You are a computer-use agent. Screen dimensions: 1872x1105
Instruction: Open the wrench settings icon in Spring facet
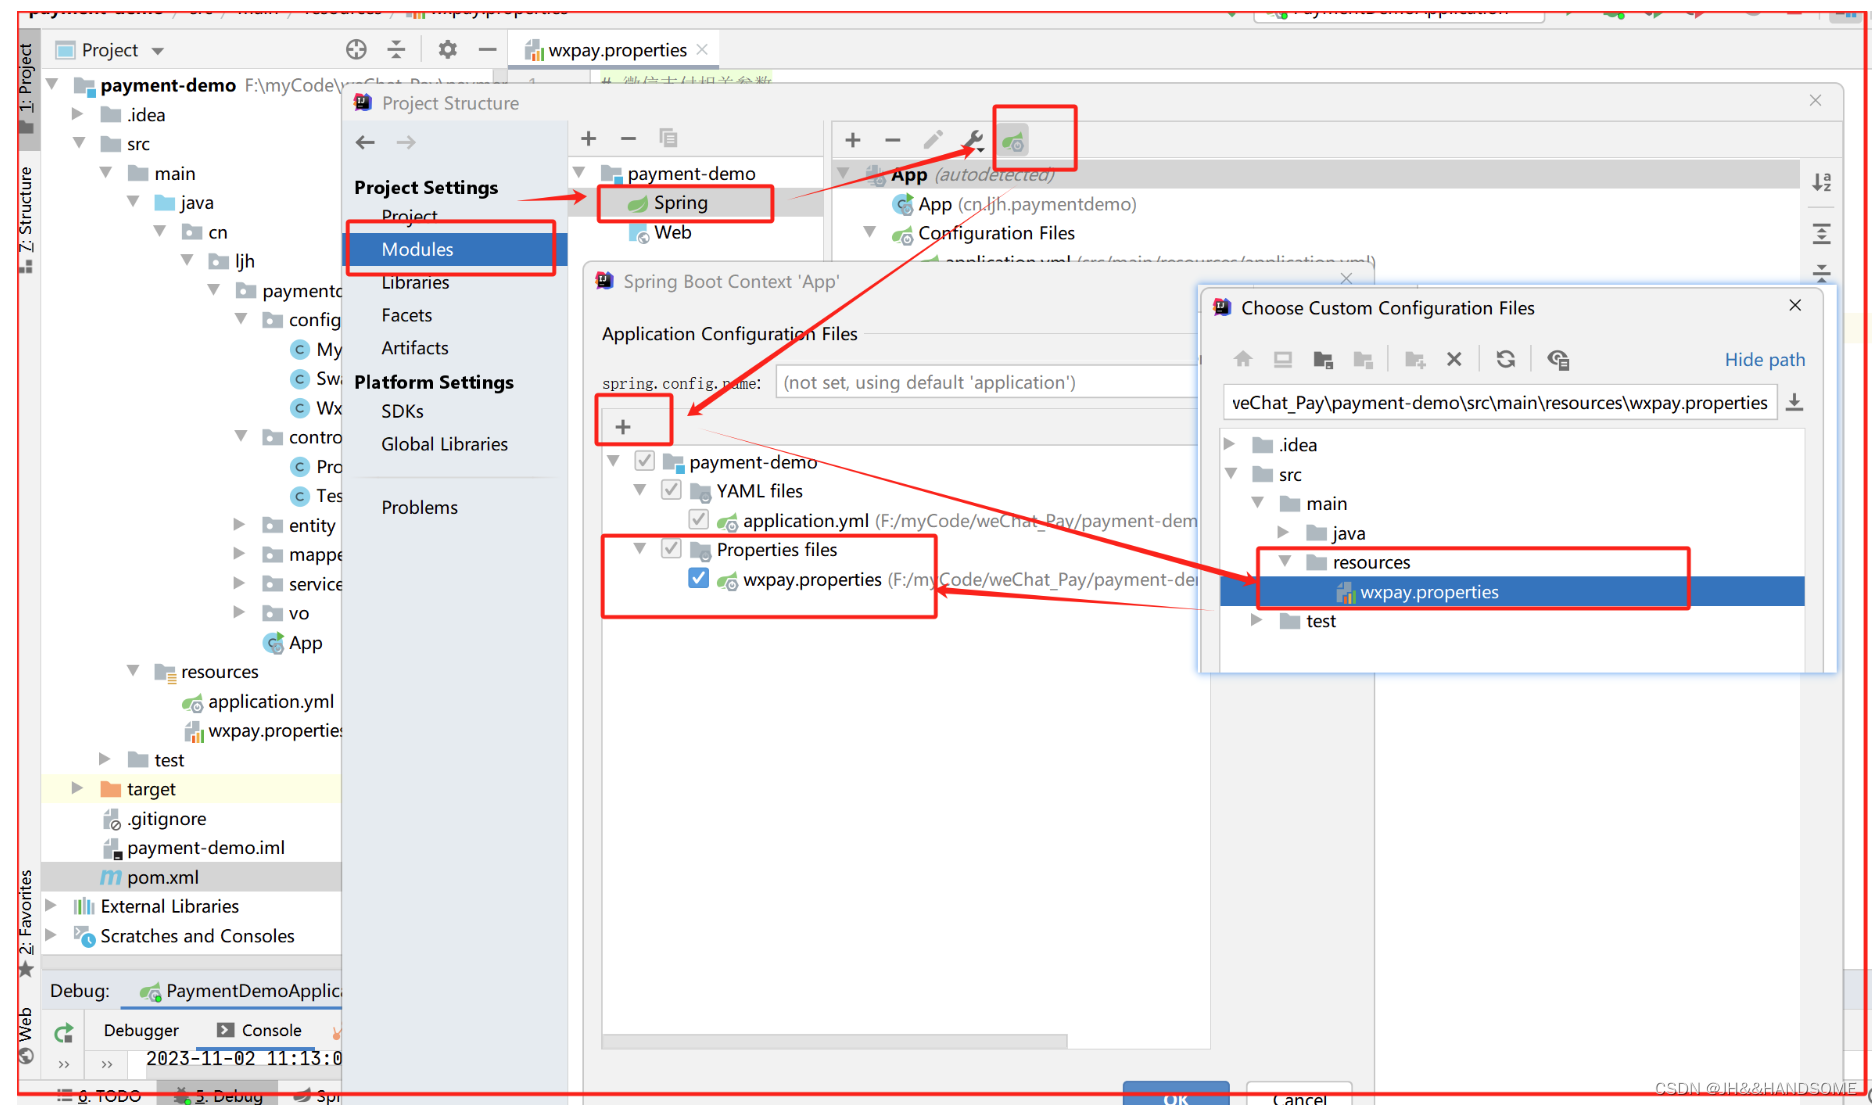(973, 141)
